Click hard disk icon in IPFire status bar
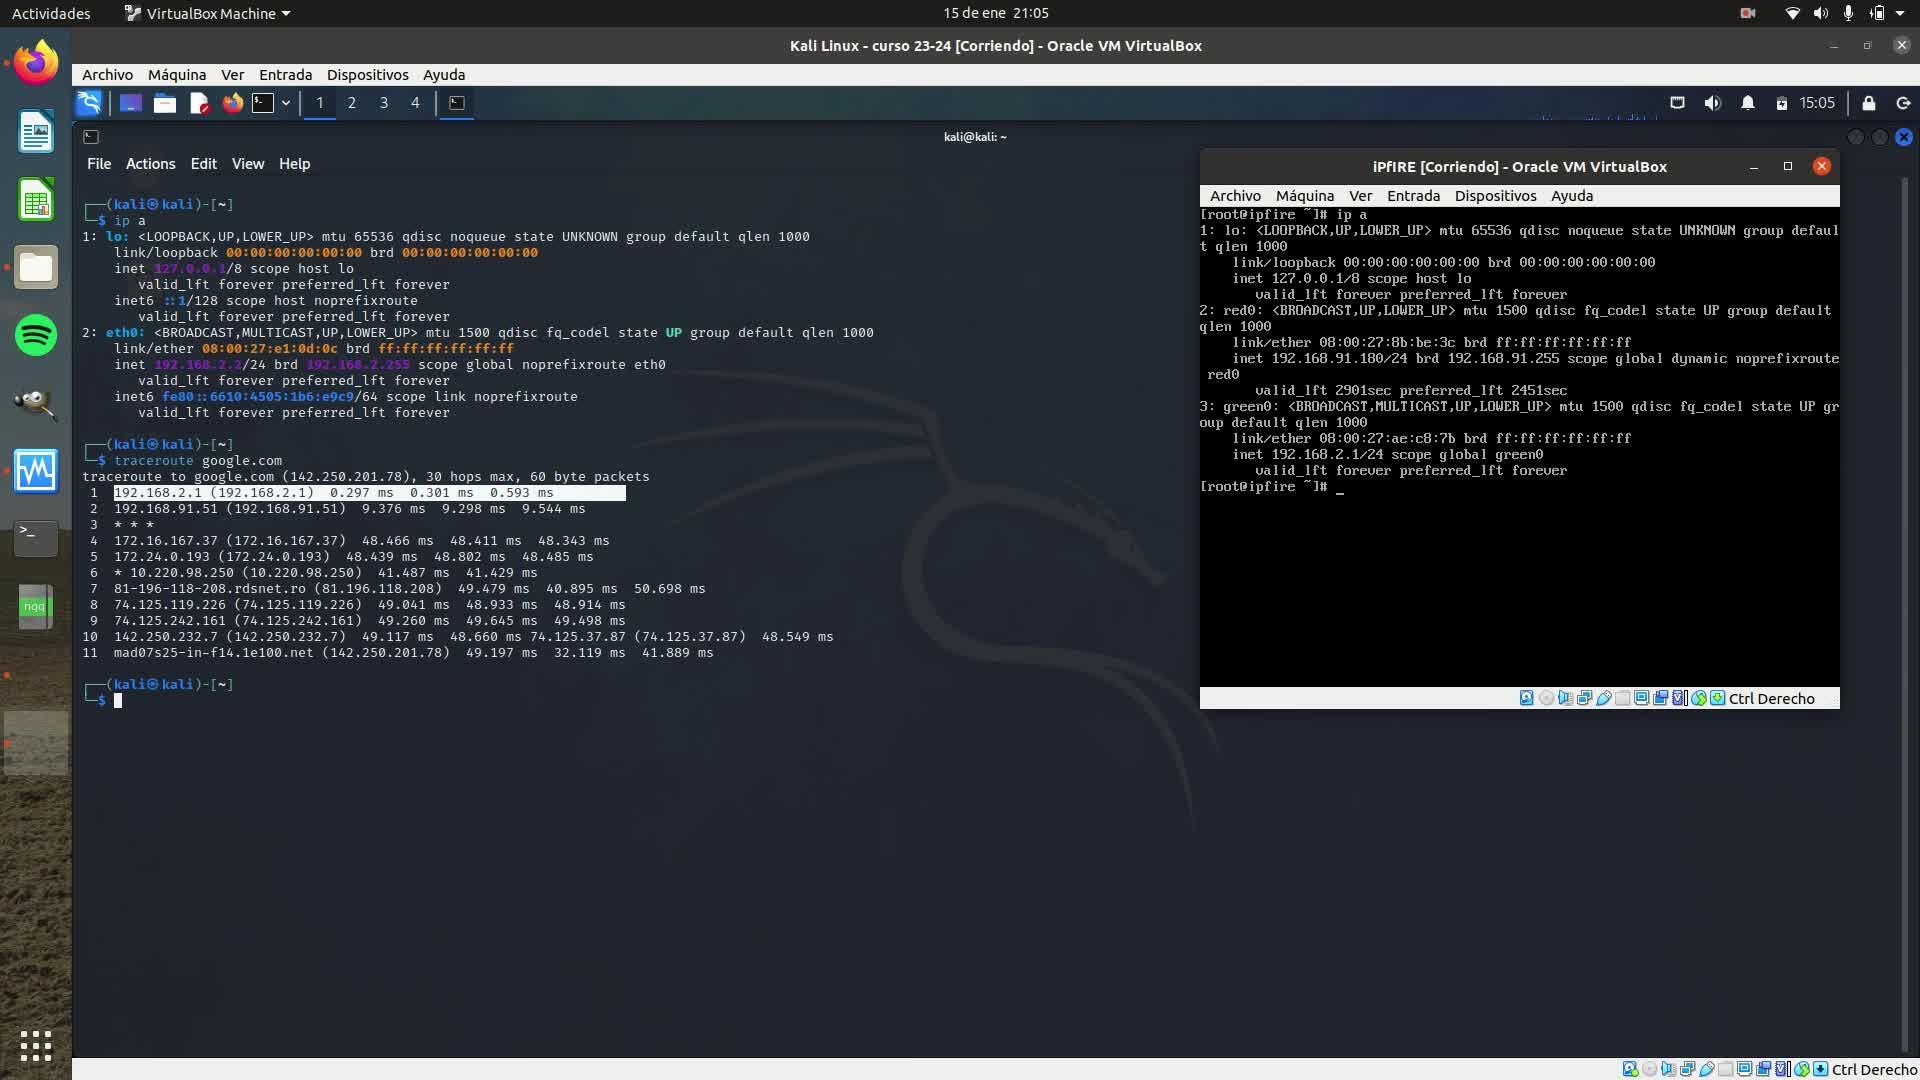The width and height of the screenshot is (1920, 1080). 1527,698
